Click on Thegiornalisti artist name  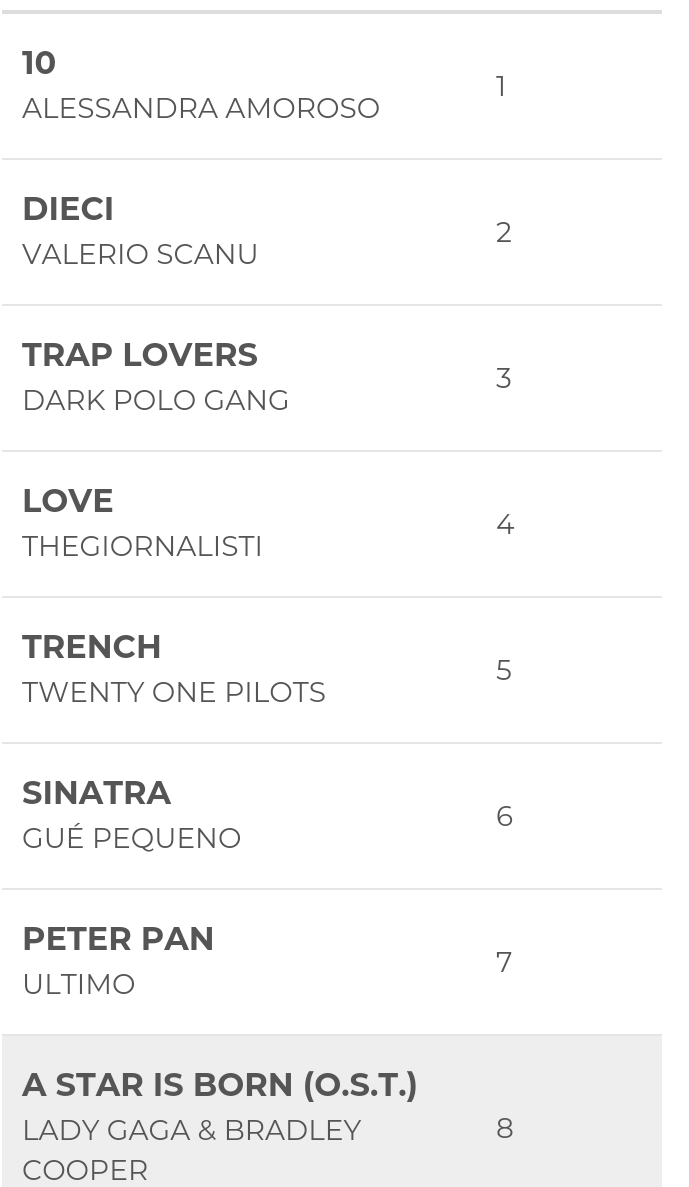click(x=142, y=546)
